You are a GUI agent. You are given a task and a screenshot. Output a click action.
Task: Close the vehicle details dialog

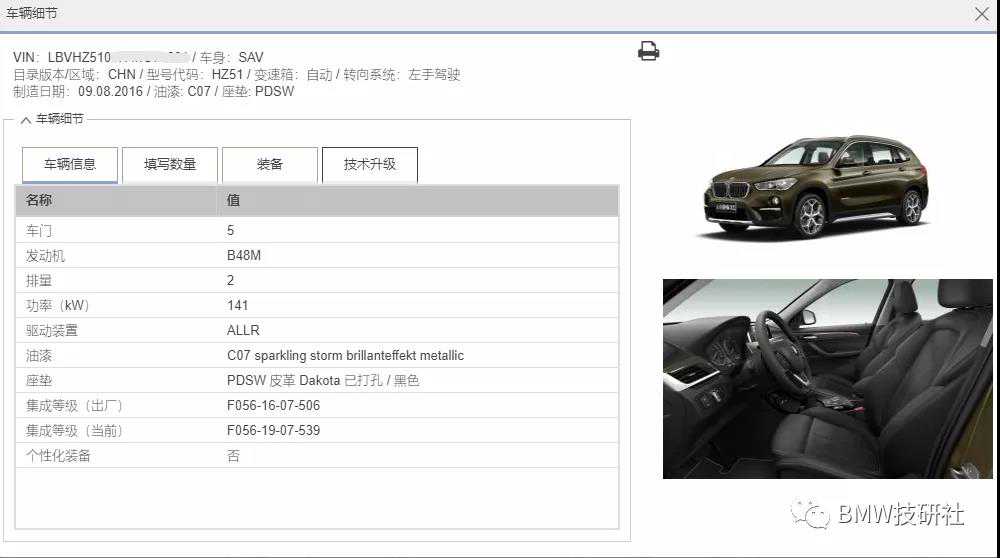pyautogui.click(x=981, y=14)
